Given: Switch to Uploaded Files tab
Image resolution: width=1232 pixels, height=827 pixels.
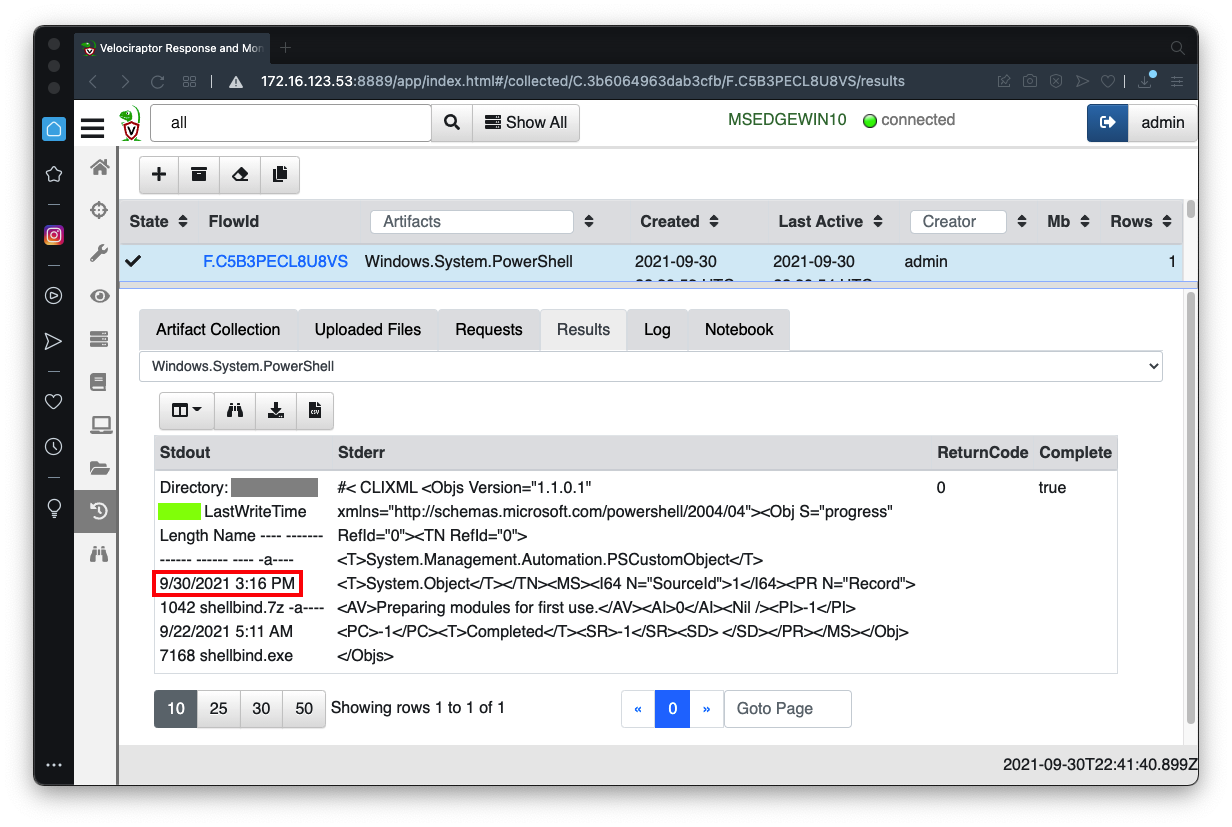Looking at the screenshot, I should click(368, 329).
